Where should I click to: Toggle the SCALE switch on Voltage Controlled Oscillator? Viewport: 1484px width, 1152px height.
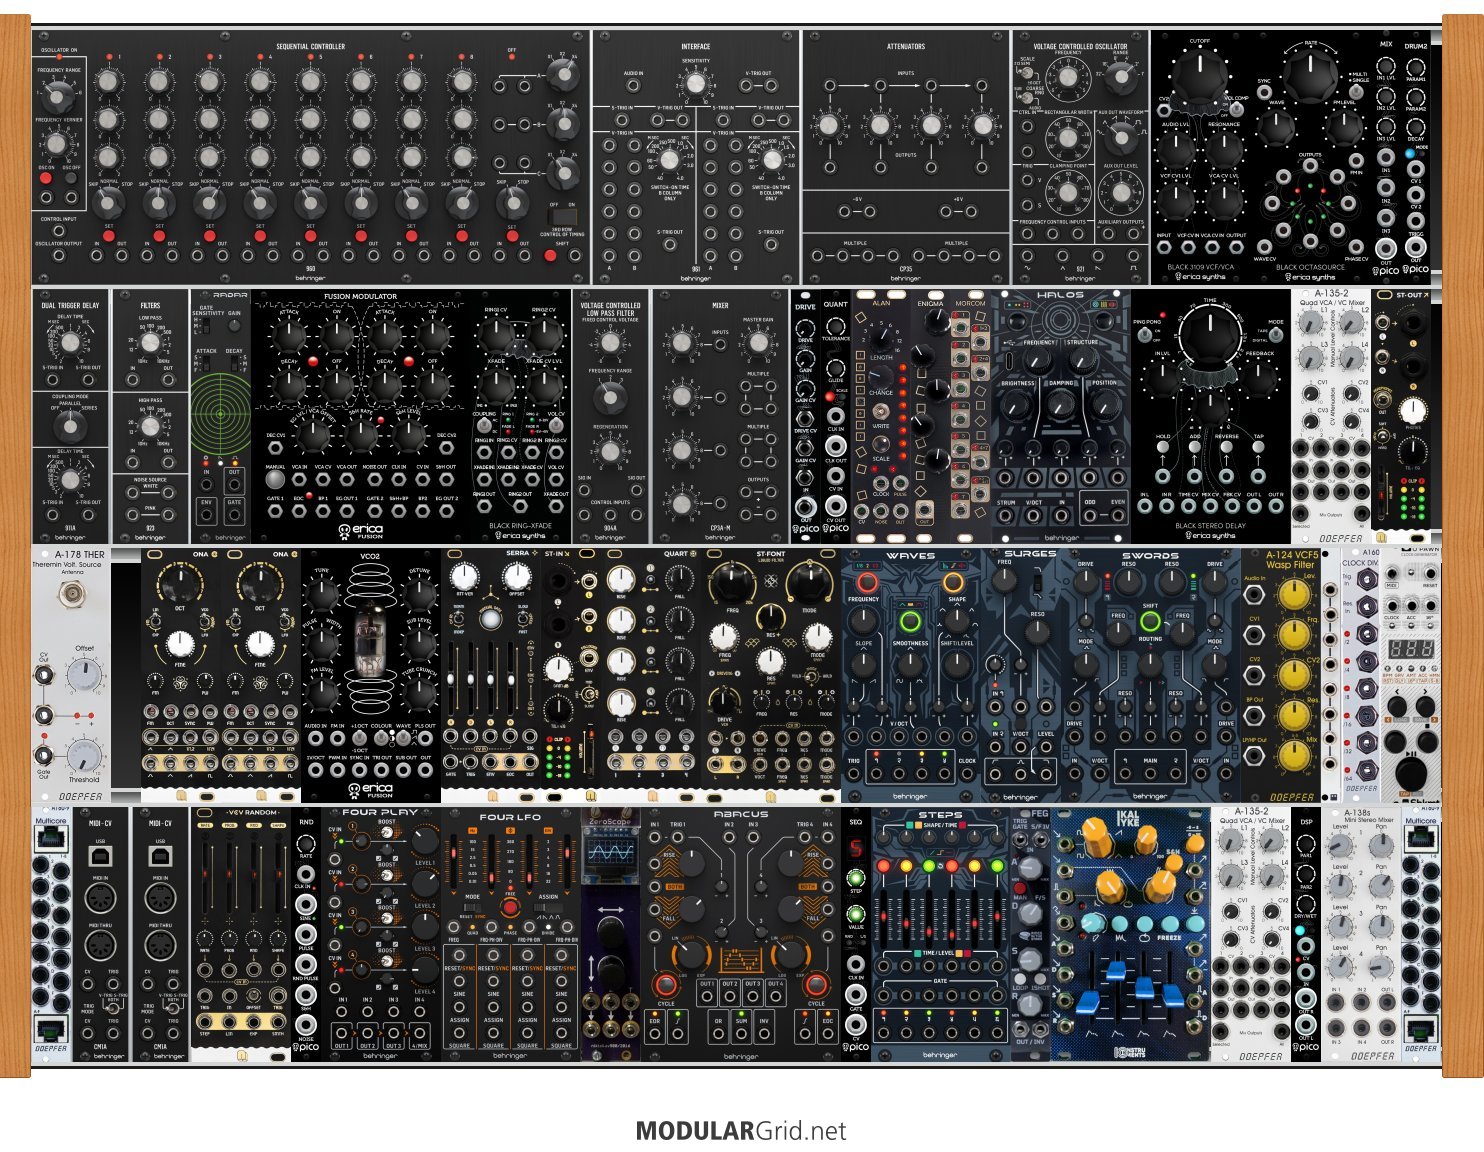point(1025,73)
